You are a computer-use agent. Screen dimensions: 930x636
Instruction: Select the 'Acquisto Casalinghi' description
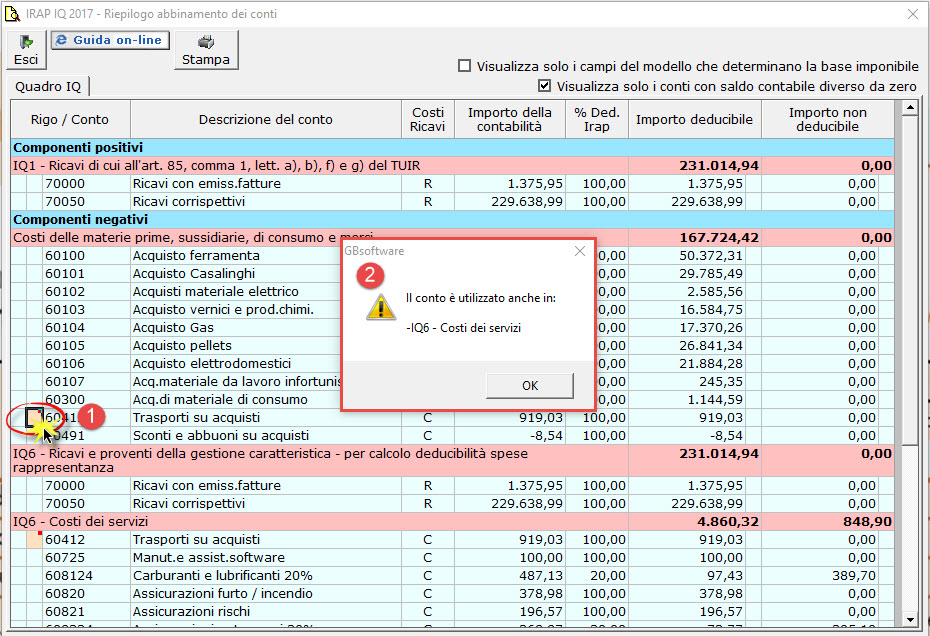click(194, 274)
